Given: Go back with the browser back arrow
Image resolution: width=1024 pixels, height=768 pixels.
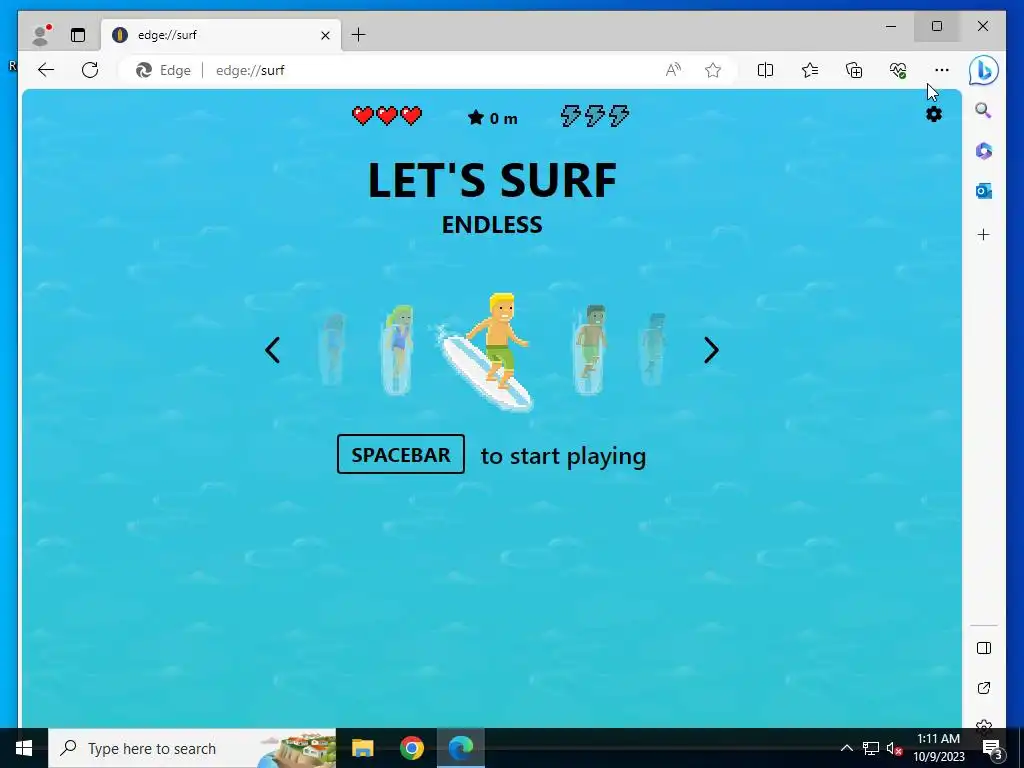Looking at the screenshot, I should click(46, 70).
